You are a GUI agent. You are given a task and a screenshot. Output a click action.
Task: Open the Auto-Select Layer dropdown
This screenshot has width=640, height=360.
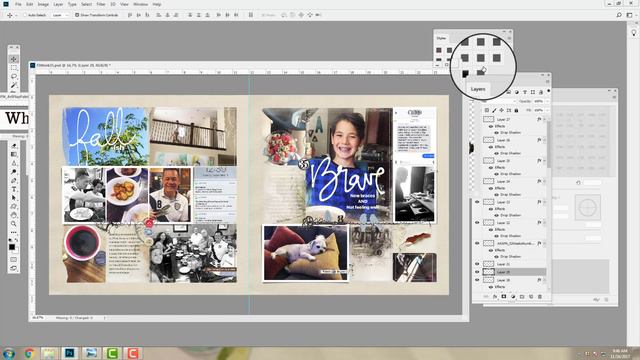60,15
